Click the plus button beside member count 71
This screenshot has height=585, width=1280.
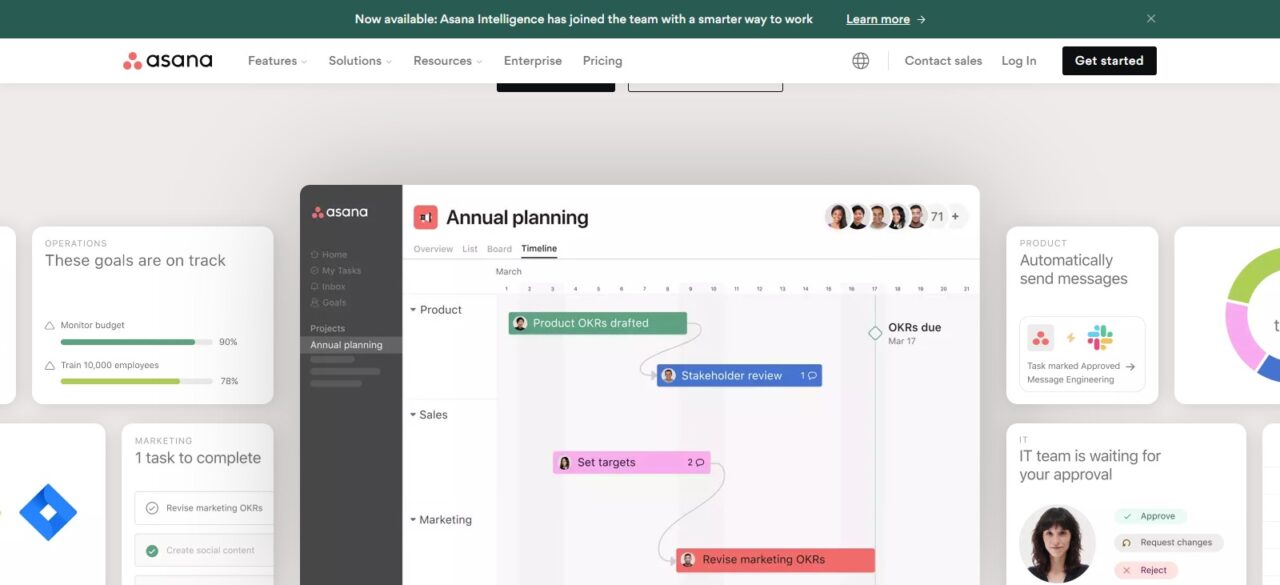coord(955,216)
